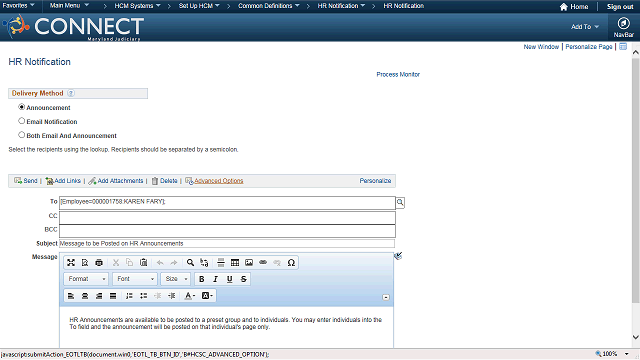Toggle strikethrough formatting
Viewport: 640px width, 360px height.
[244, 279]
